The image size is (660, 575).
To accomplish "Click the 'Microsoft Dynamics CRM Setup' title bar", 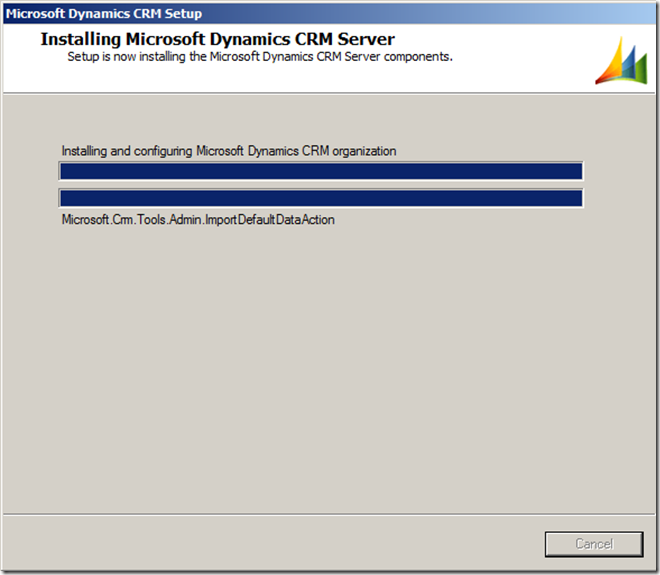I will [x=330, y=13].
